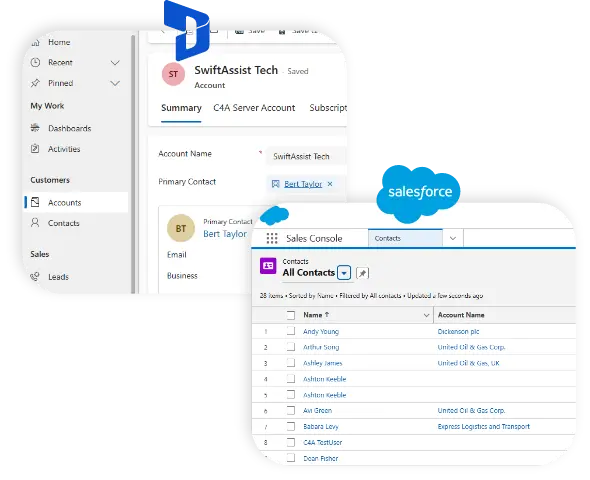
Task: Click the Account Name field SwiftAssist Tech
Action: click(306, 156)
